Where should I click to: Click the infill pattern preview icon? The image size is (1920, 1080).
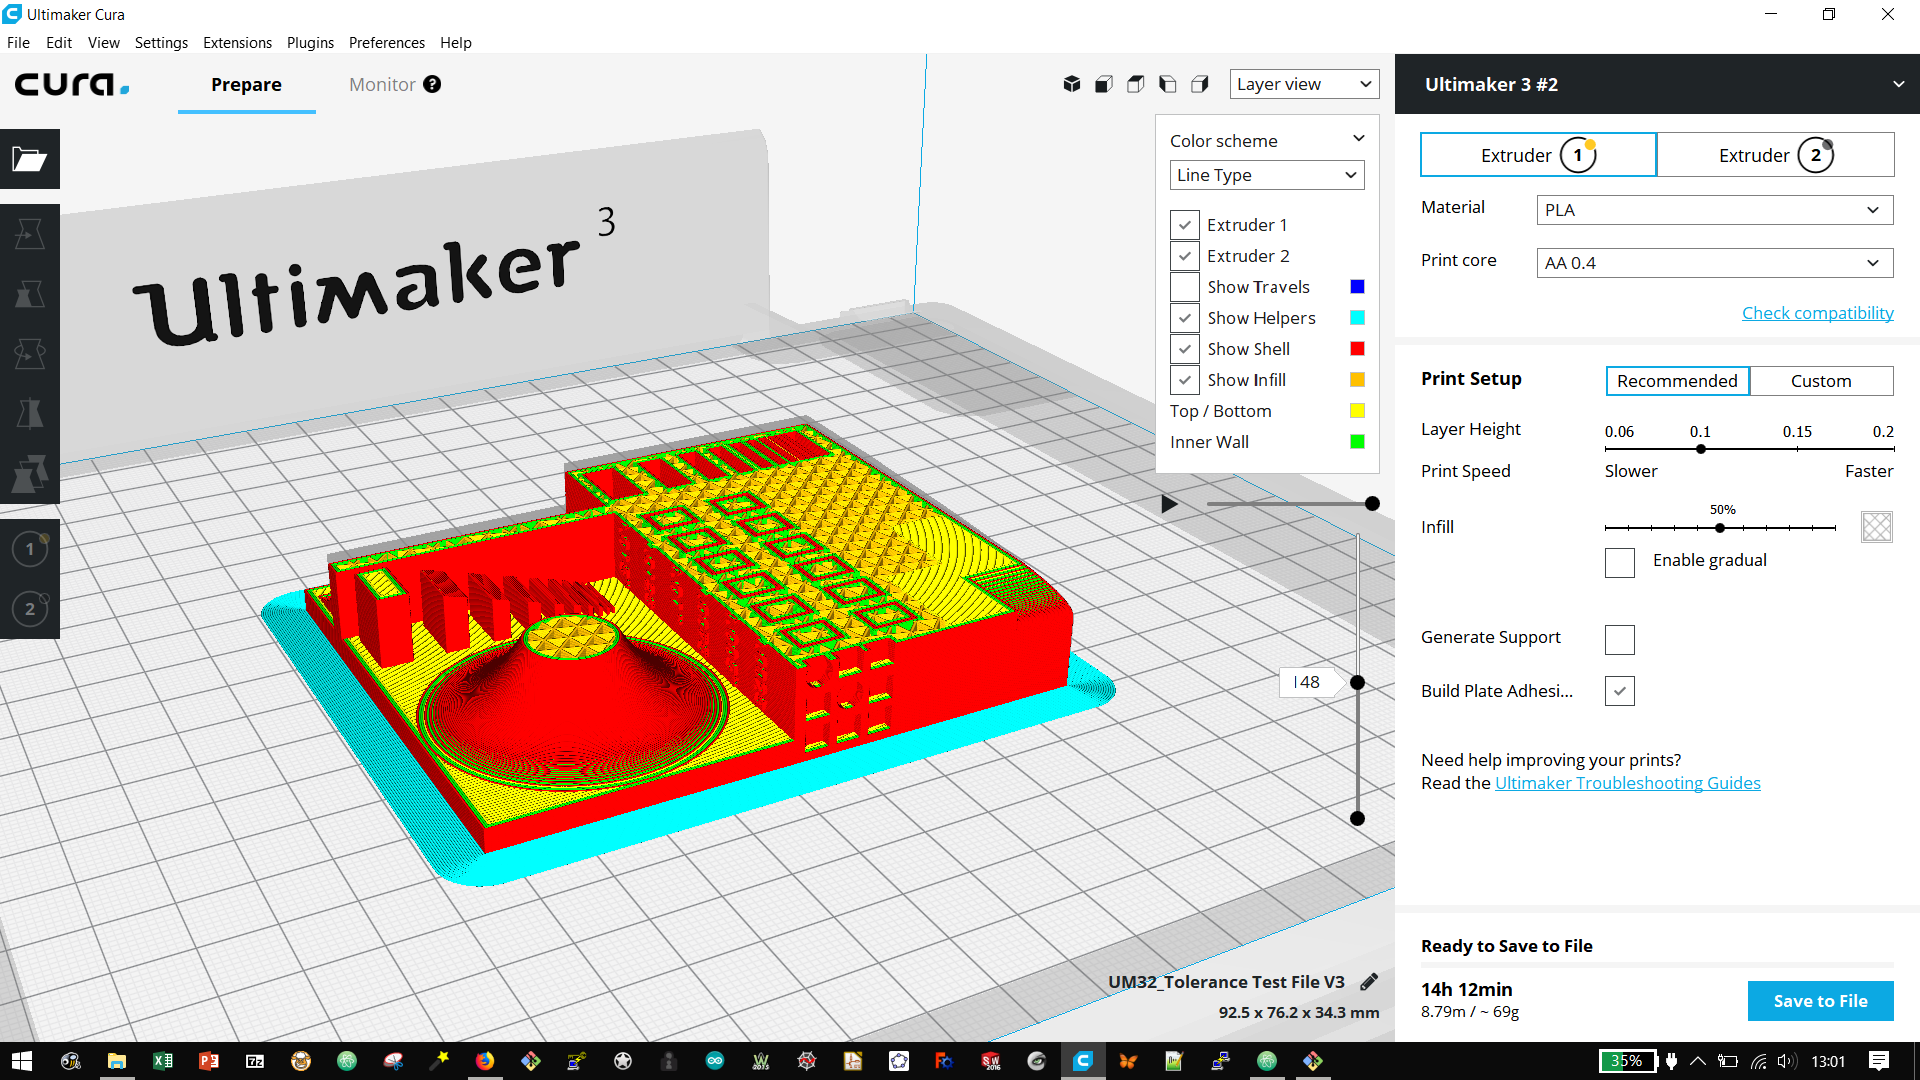1877,527
